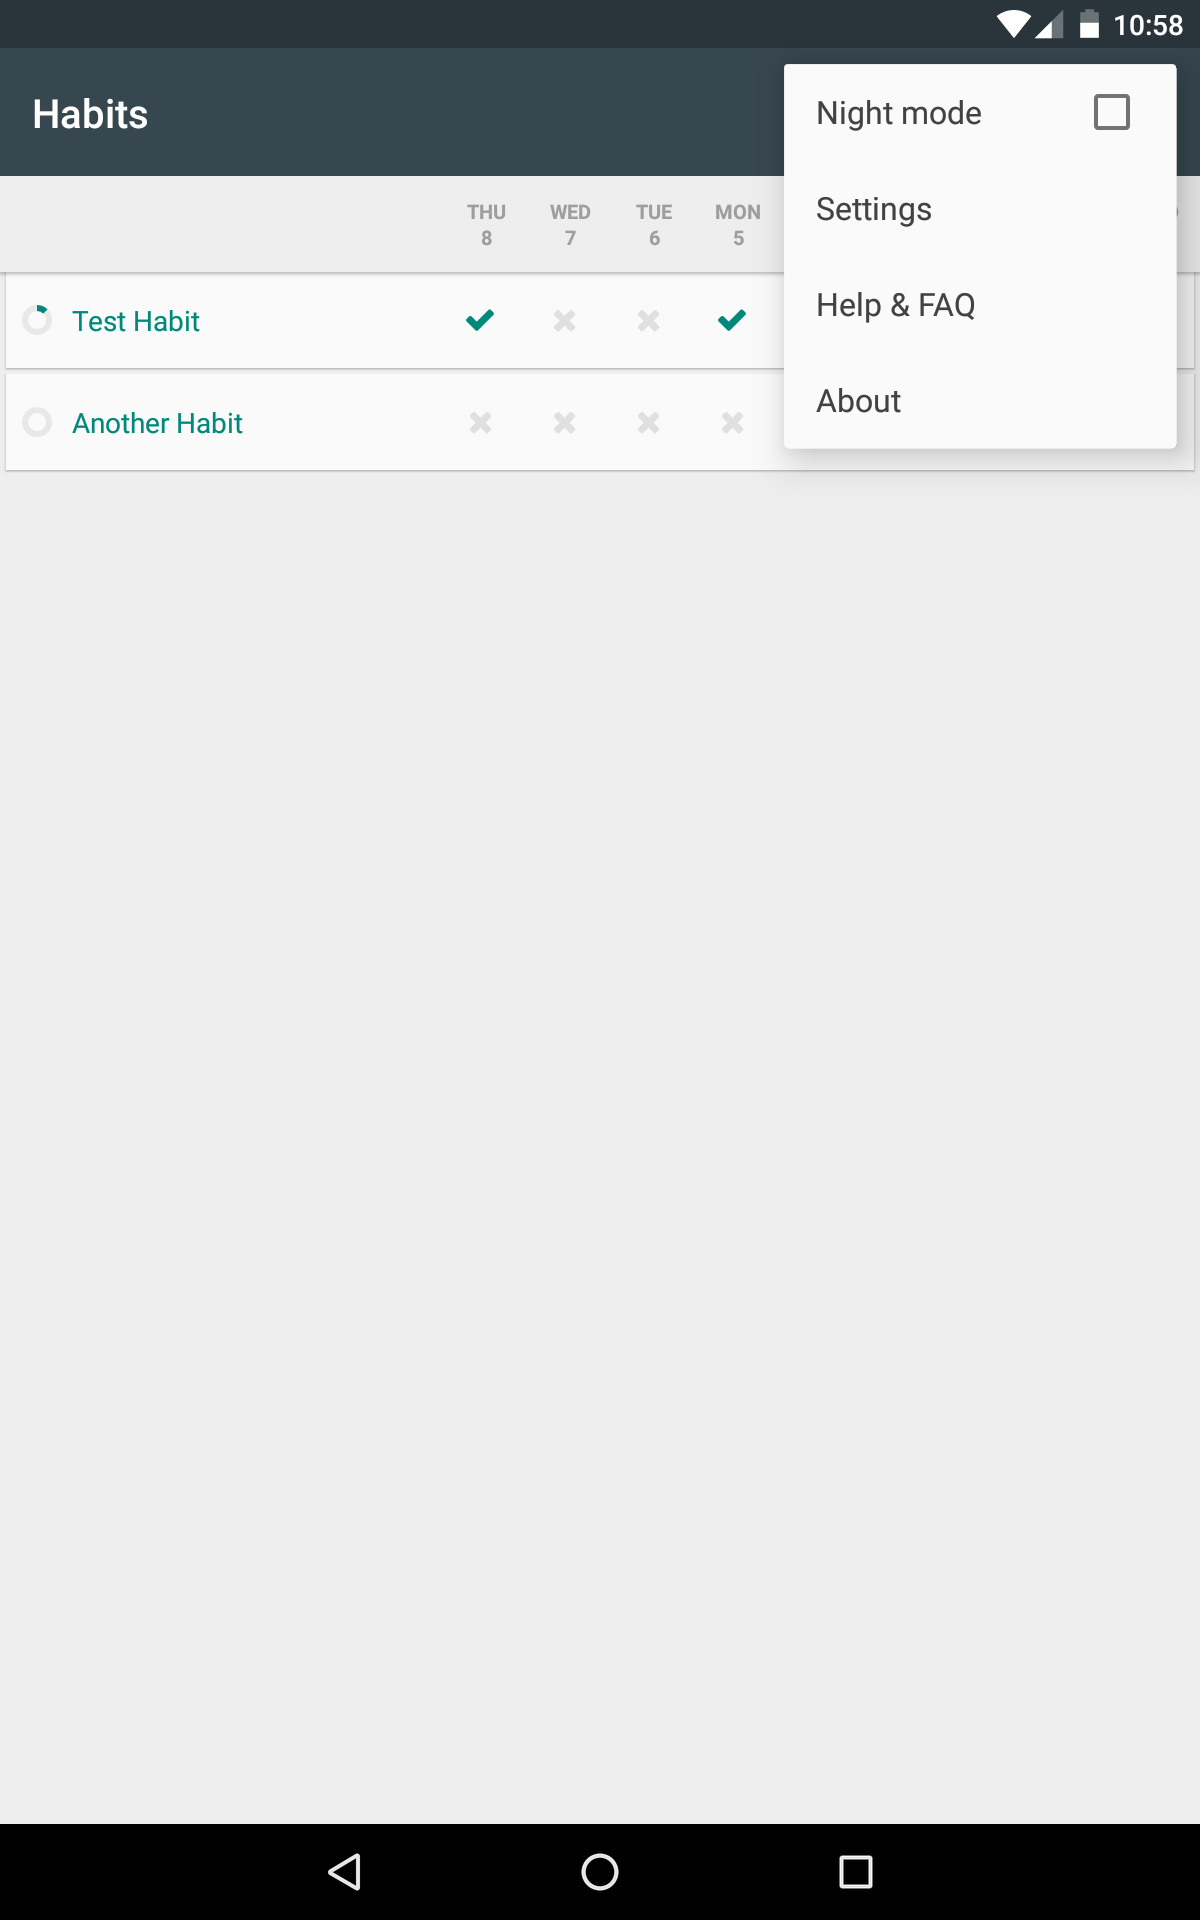Mark Another Habit done for Monday 5
1200x1920 pixels.
coord(733,423)
